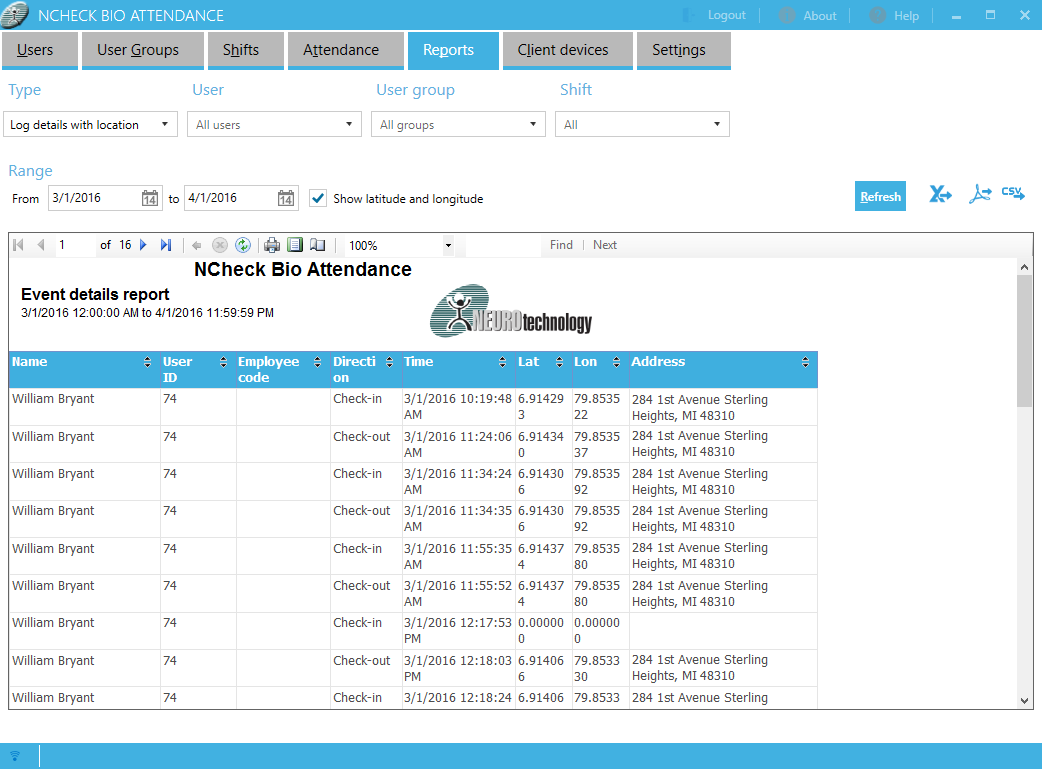Open the Help page

894,15
